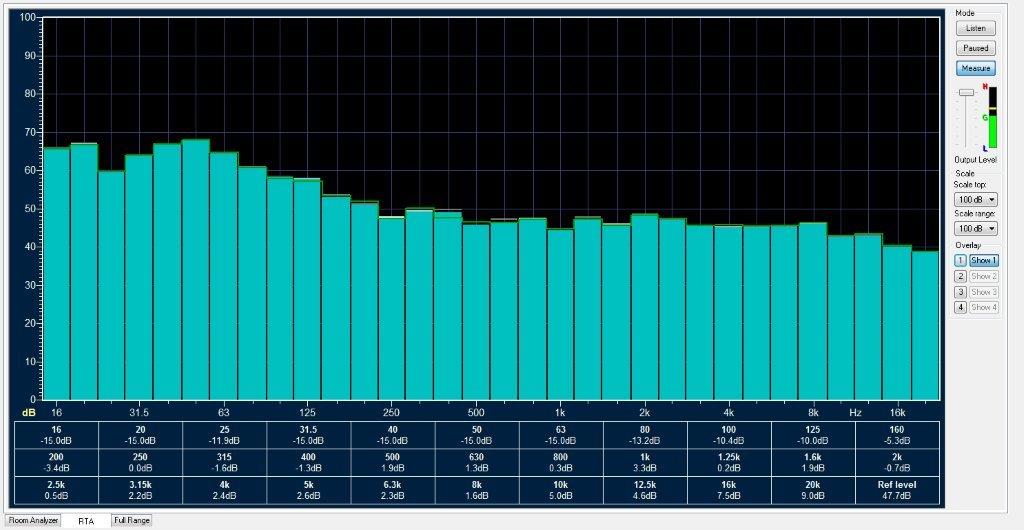Click the 16 Hz band cell
The width and height of the screenshot is (1024, 530).
tap(56, 434)
